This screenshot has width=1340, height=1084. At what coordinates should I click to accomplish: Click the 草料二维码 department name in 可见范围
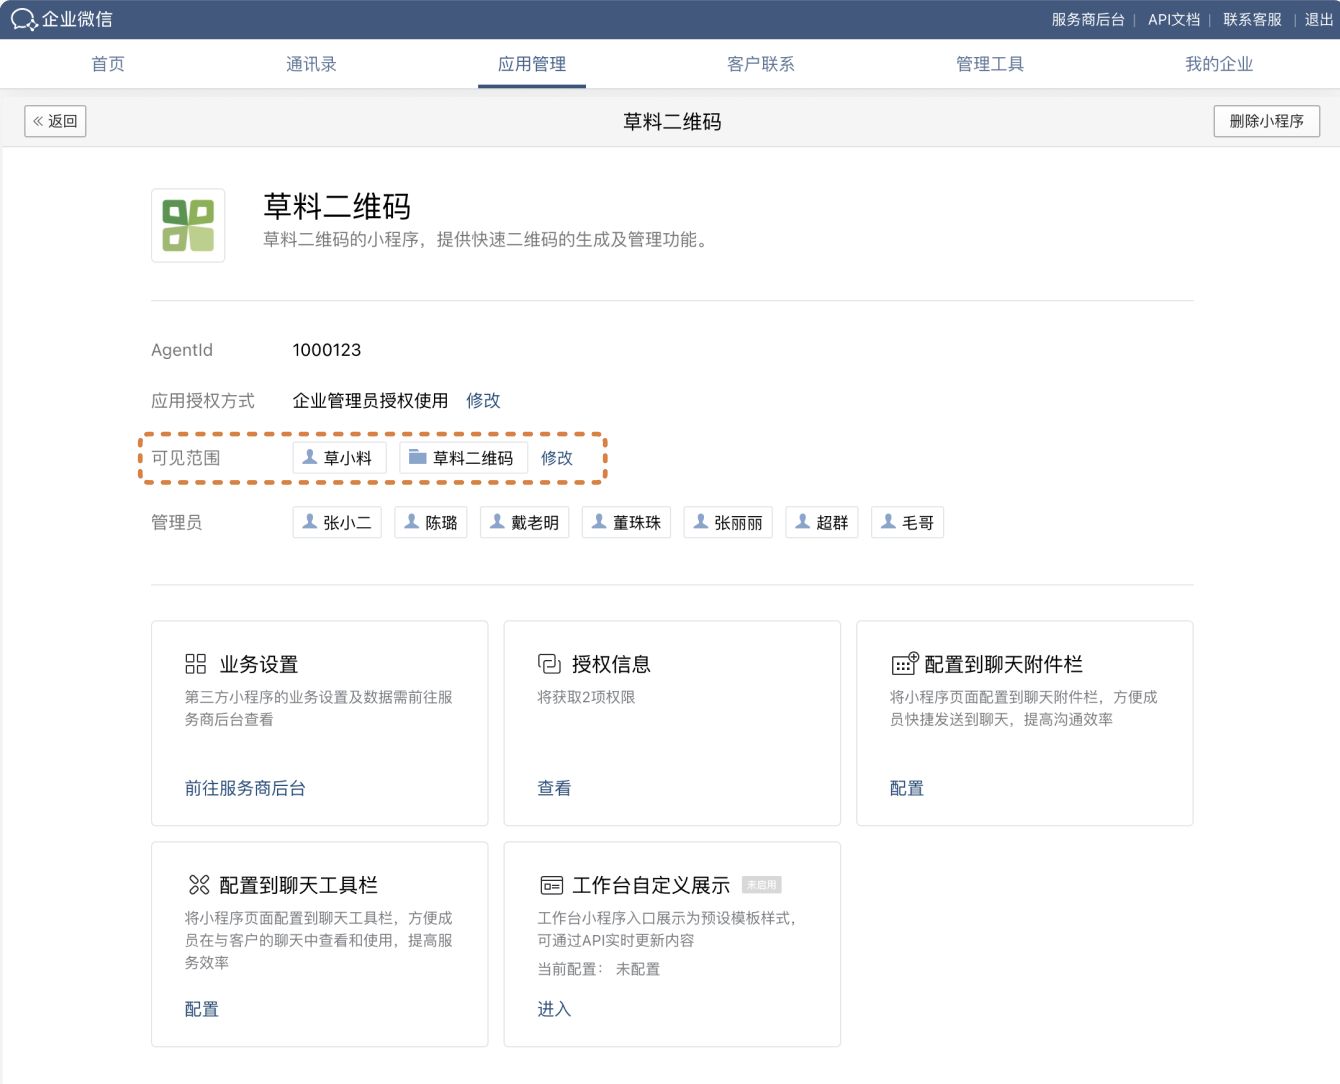point(473,458)
